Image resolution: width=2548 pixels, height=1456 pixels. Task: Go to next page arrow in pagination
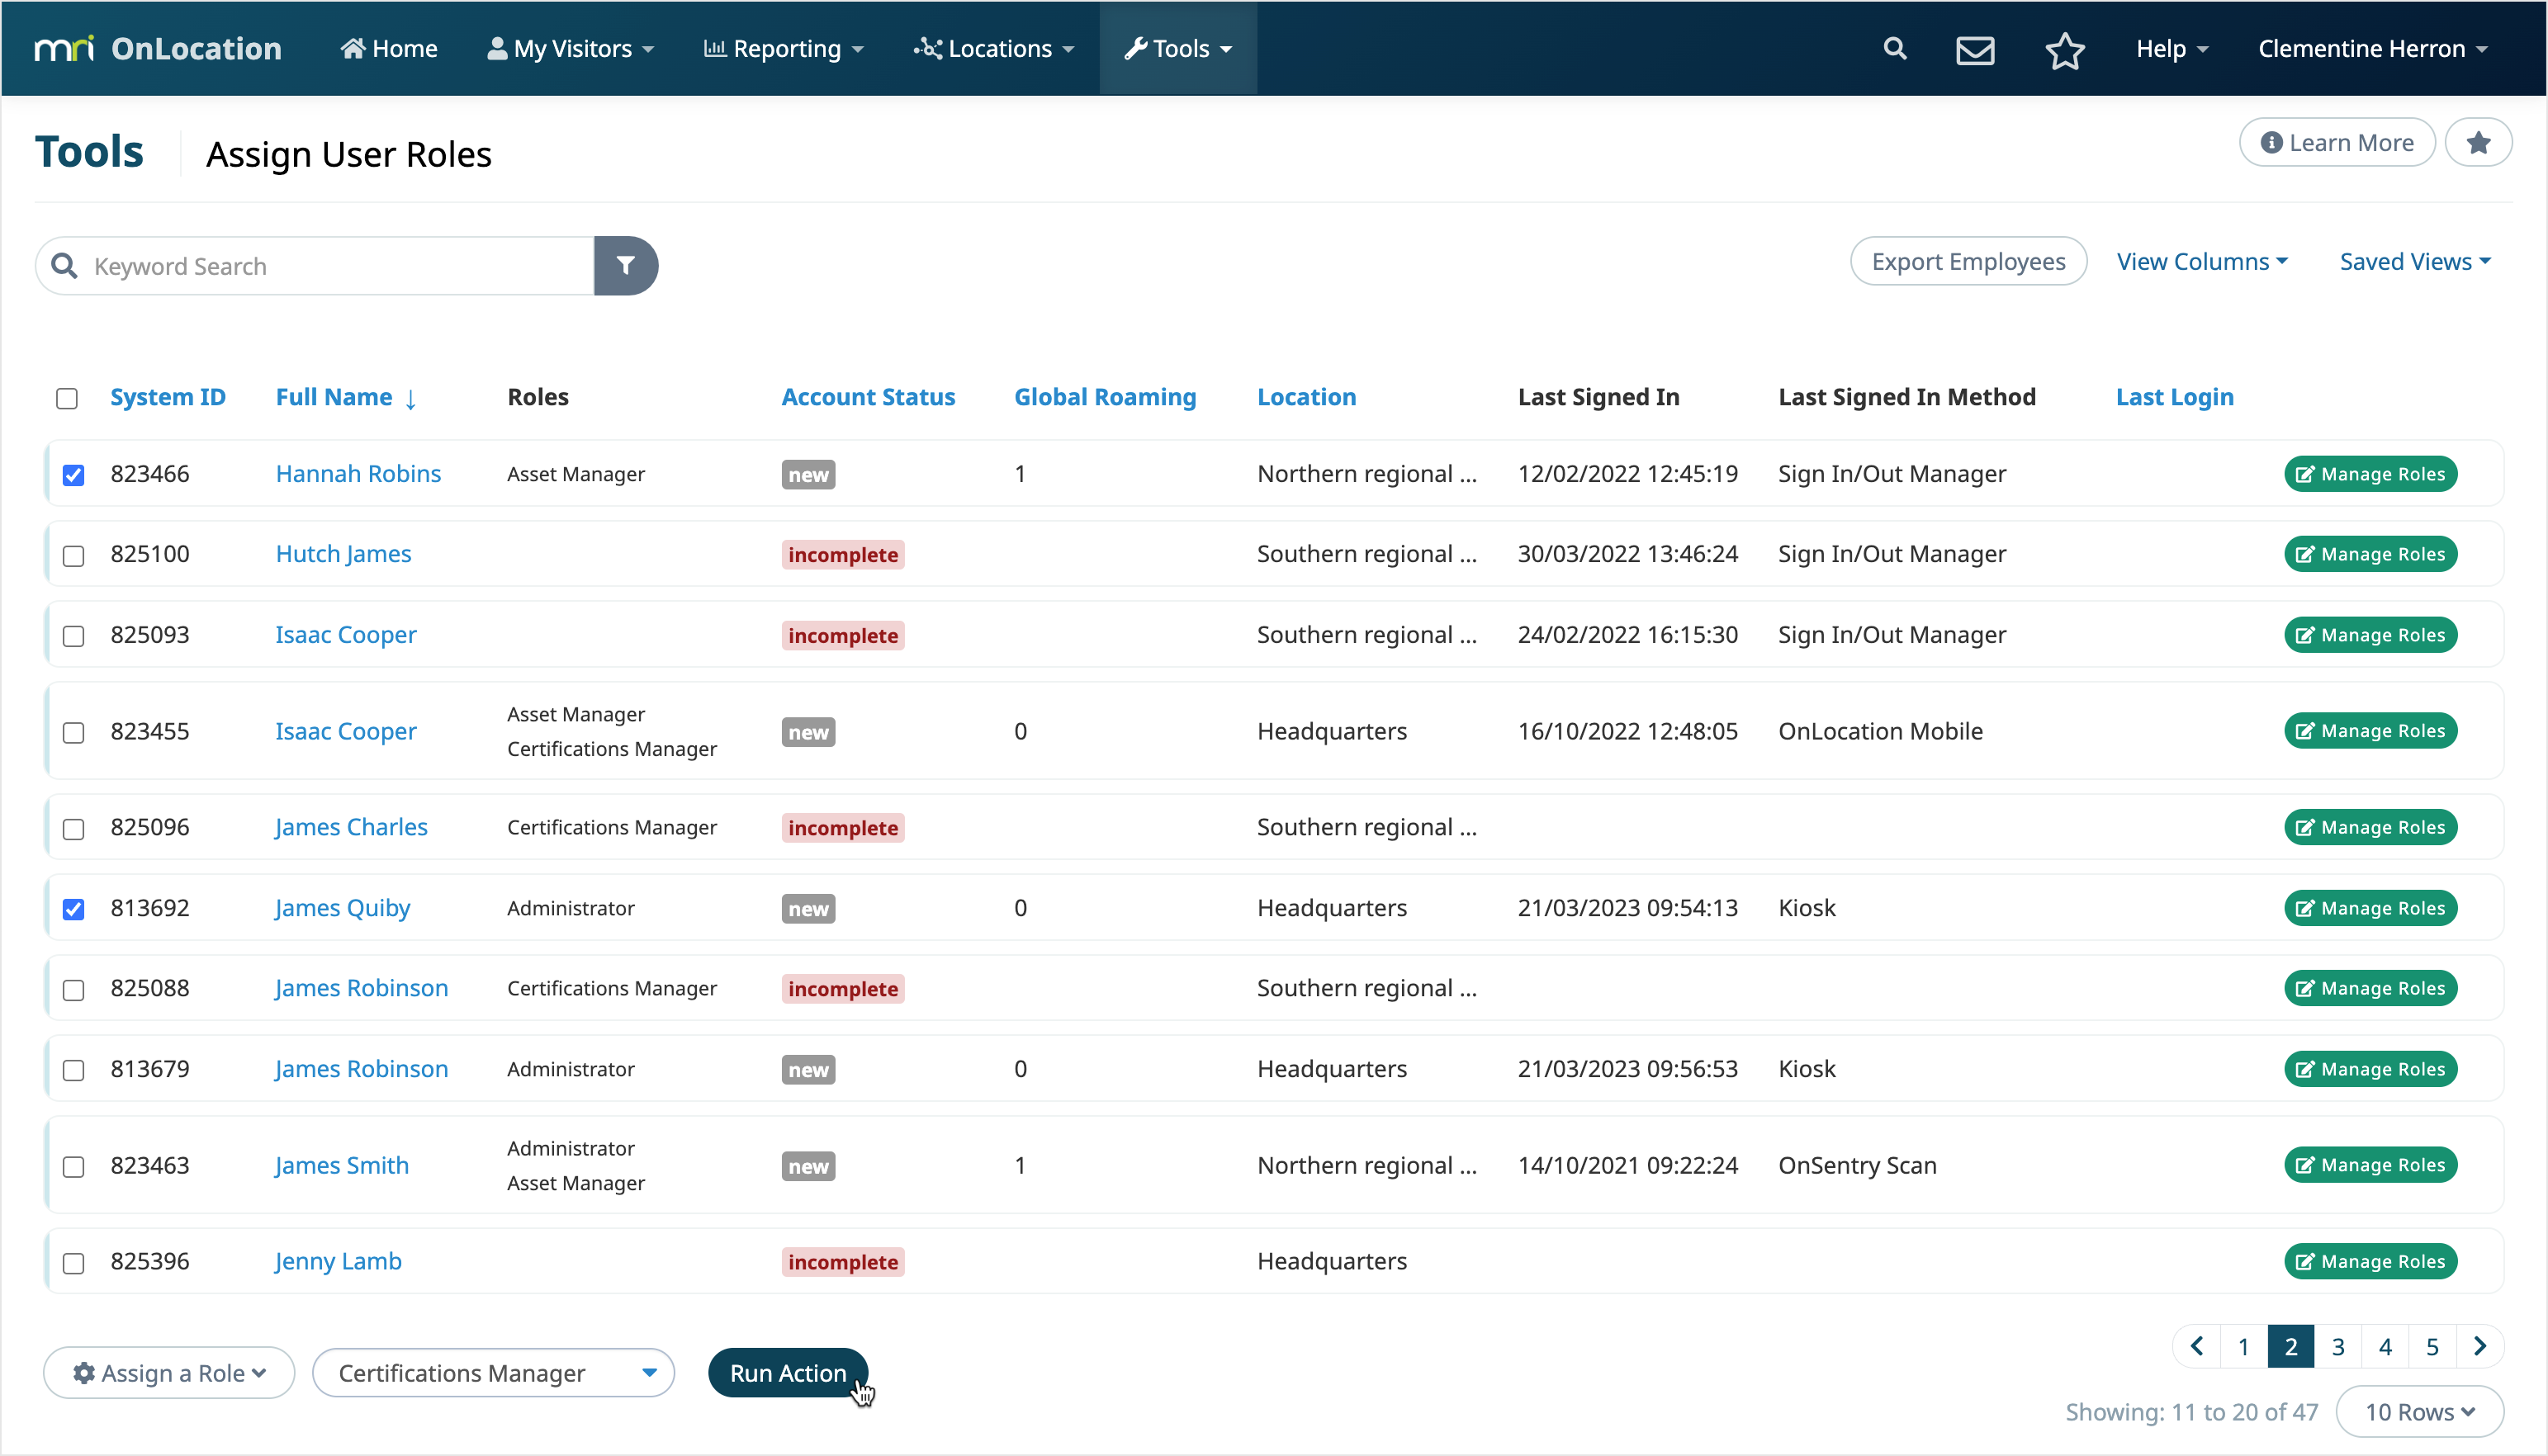(2480, 1346)
